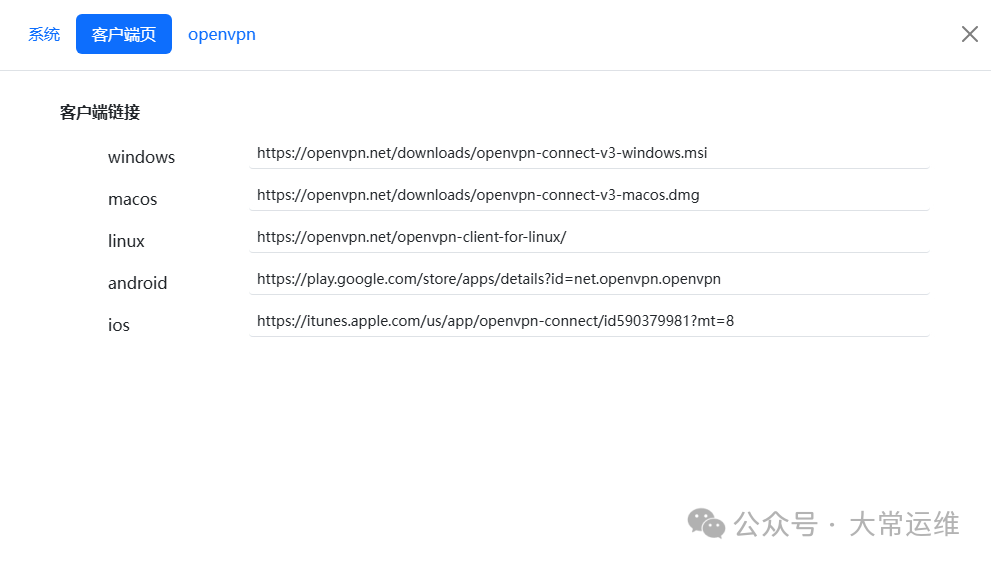
Task: Open the openvpn tab
Action: 222,34
